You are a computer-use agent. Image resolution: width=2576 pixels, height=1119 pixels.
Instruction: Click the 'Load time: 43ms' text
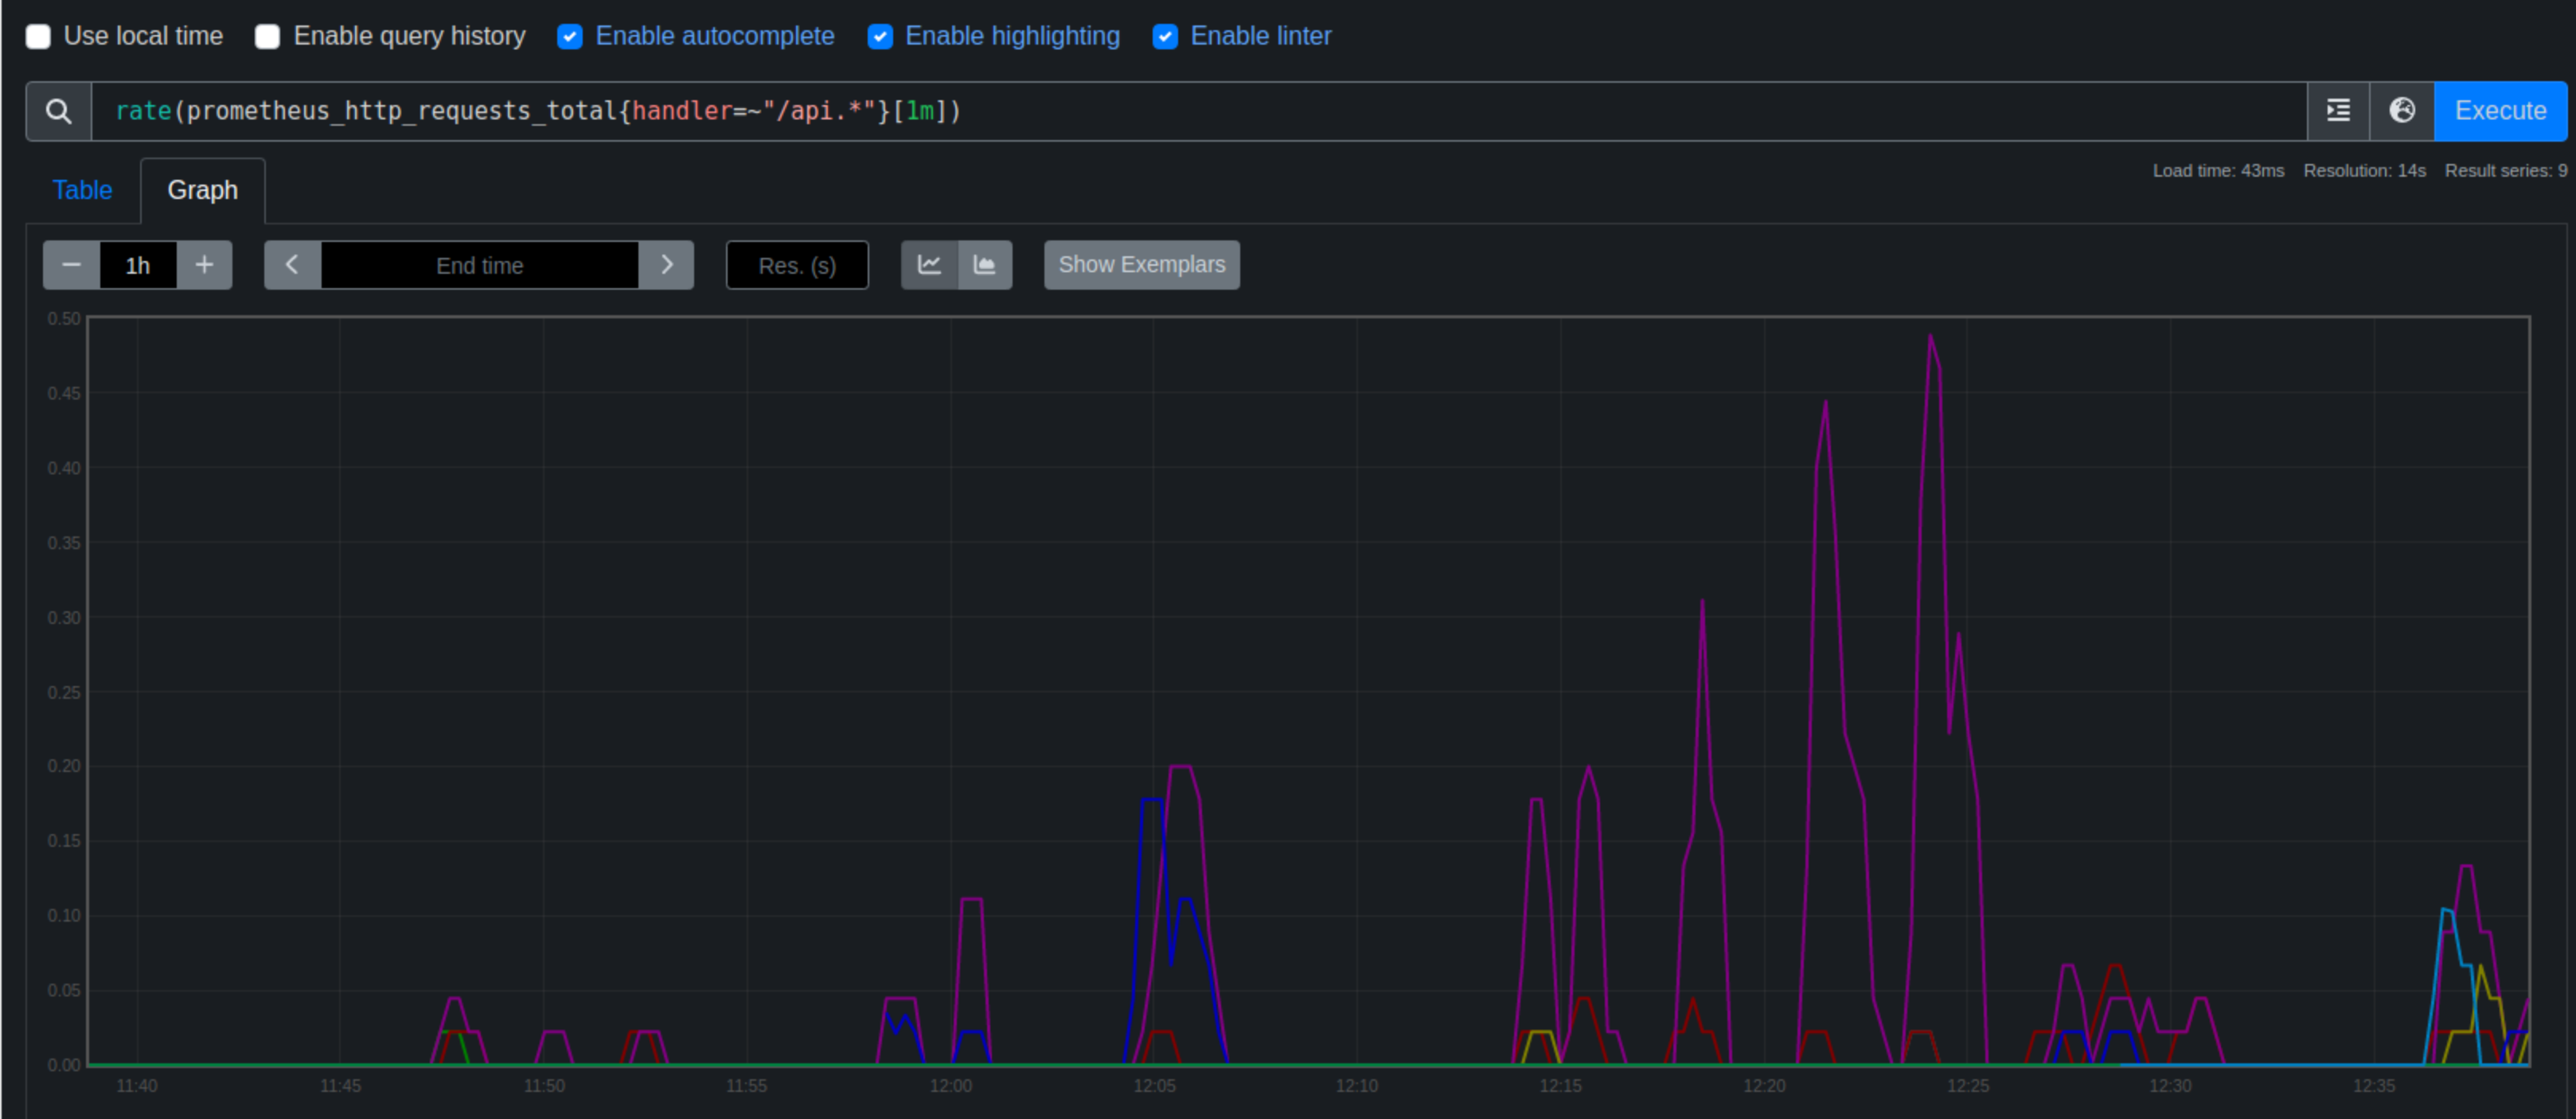click(x=2218, y=171)
